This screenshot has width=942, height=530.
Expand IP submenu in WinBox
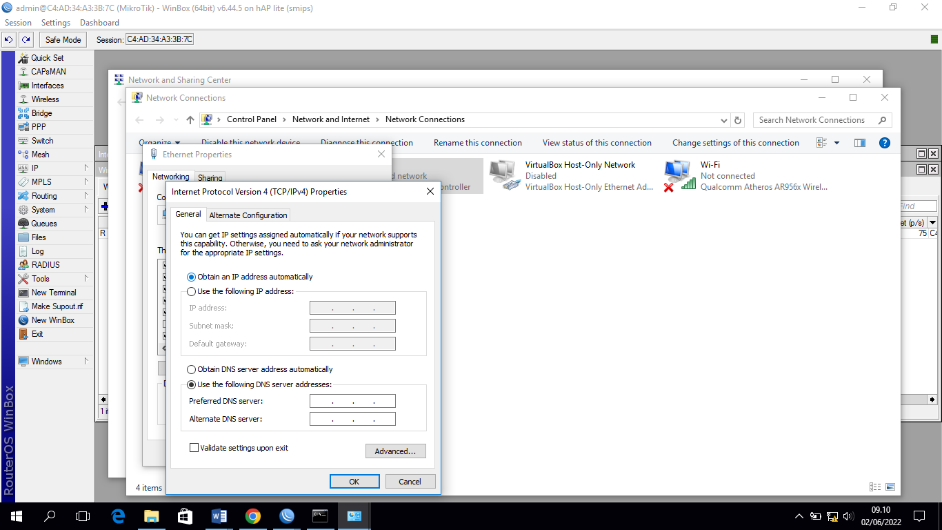(86, 168)
